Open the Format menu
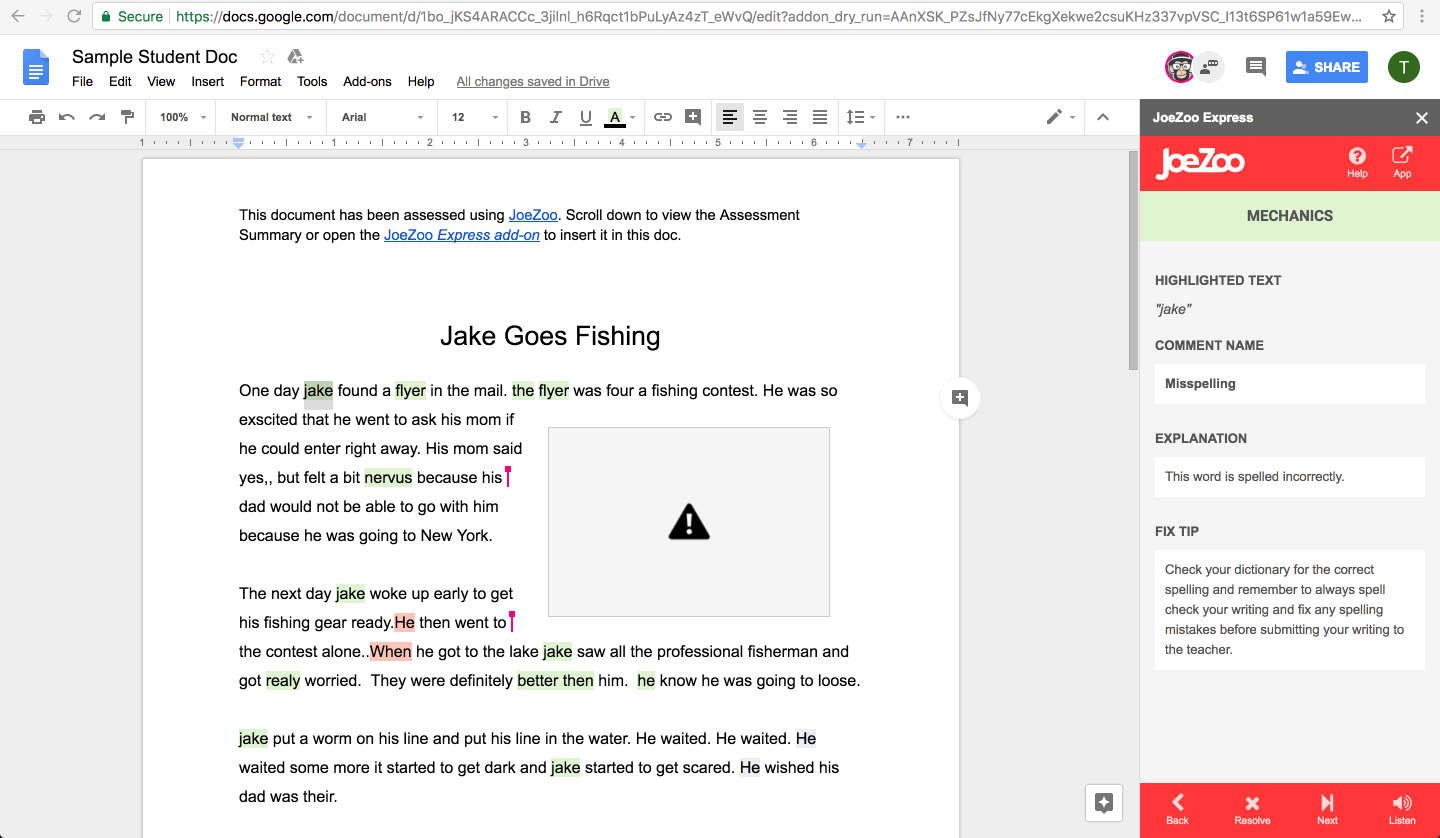Image resolution: width=1440 pixels, height=838 pixels. pyautogui.click(x=261, y=82)
